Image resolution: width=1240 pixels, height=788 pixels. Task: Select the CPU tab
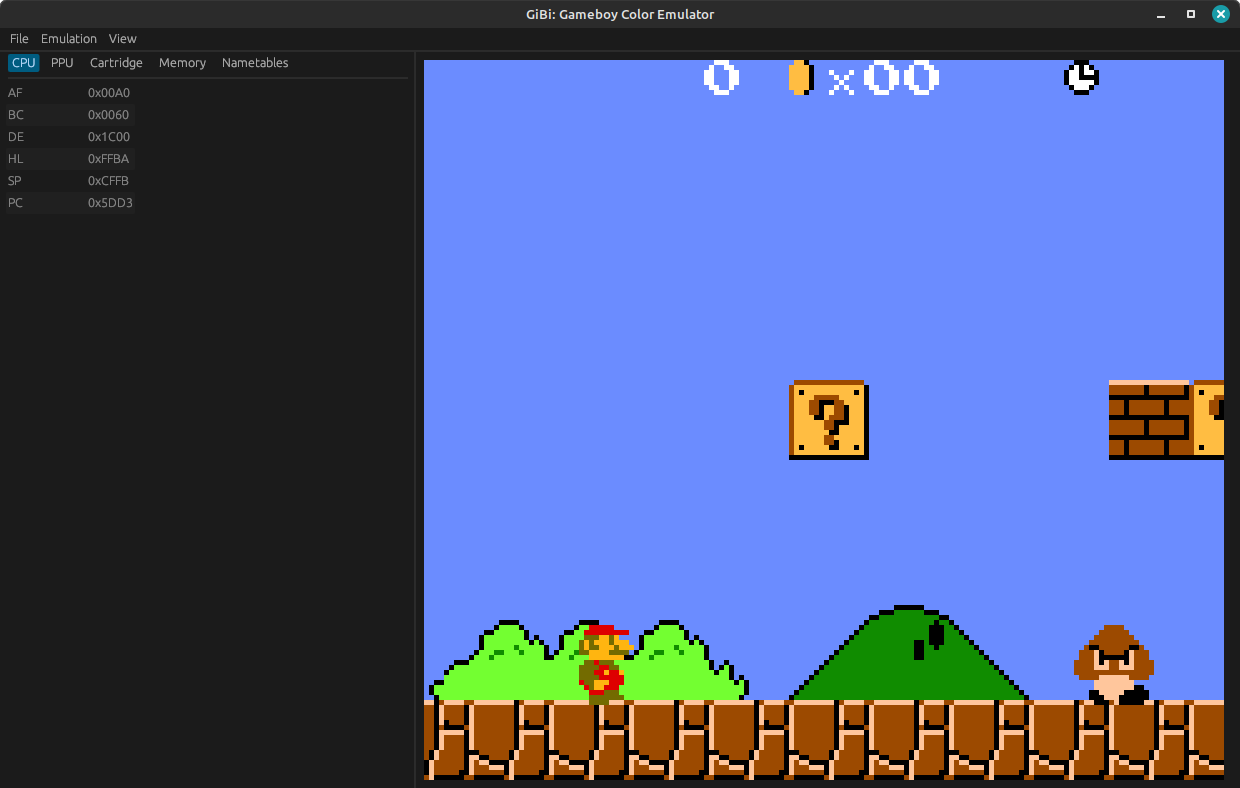click(x=24, y=62)
